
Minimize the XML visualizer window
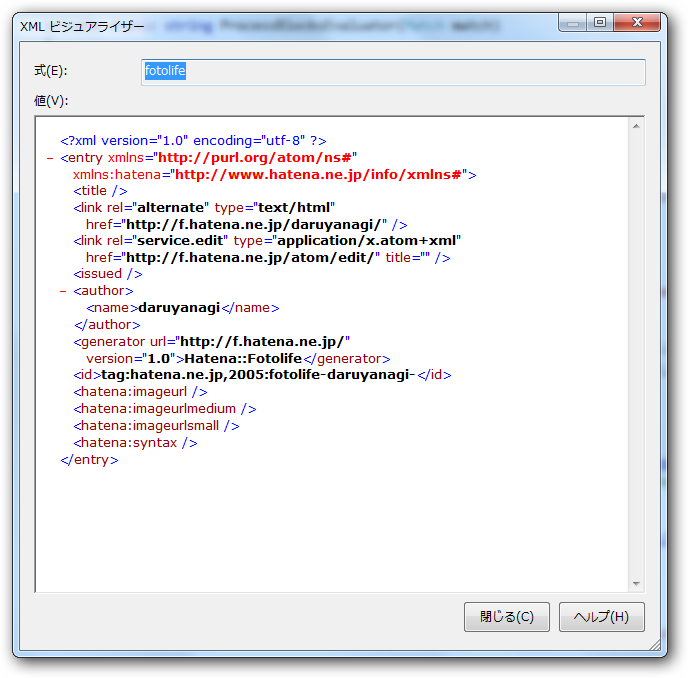coord(573,22)
